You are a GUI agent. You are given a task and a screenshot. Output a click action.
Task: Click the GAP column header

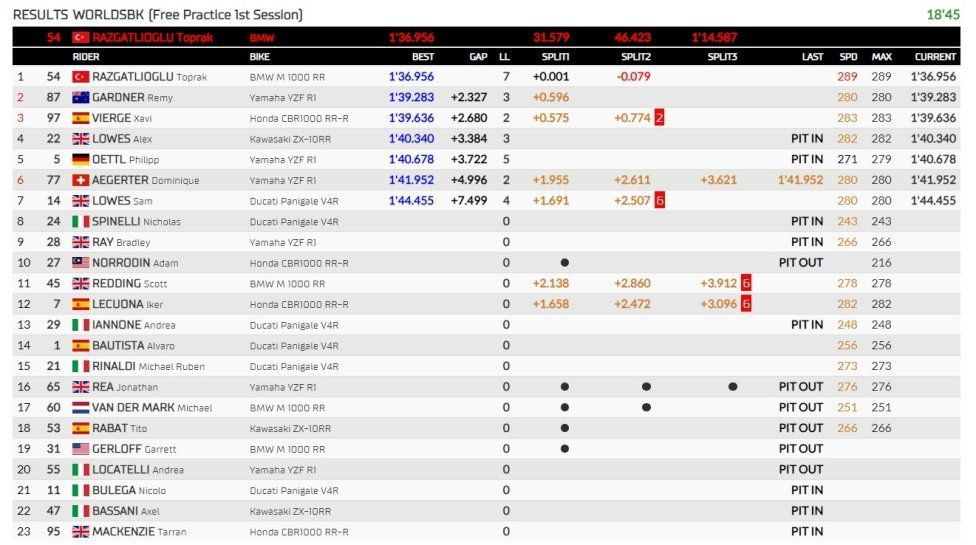pyautogui.click(x=478, y=57)
